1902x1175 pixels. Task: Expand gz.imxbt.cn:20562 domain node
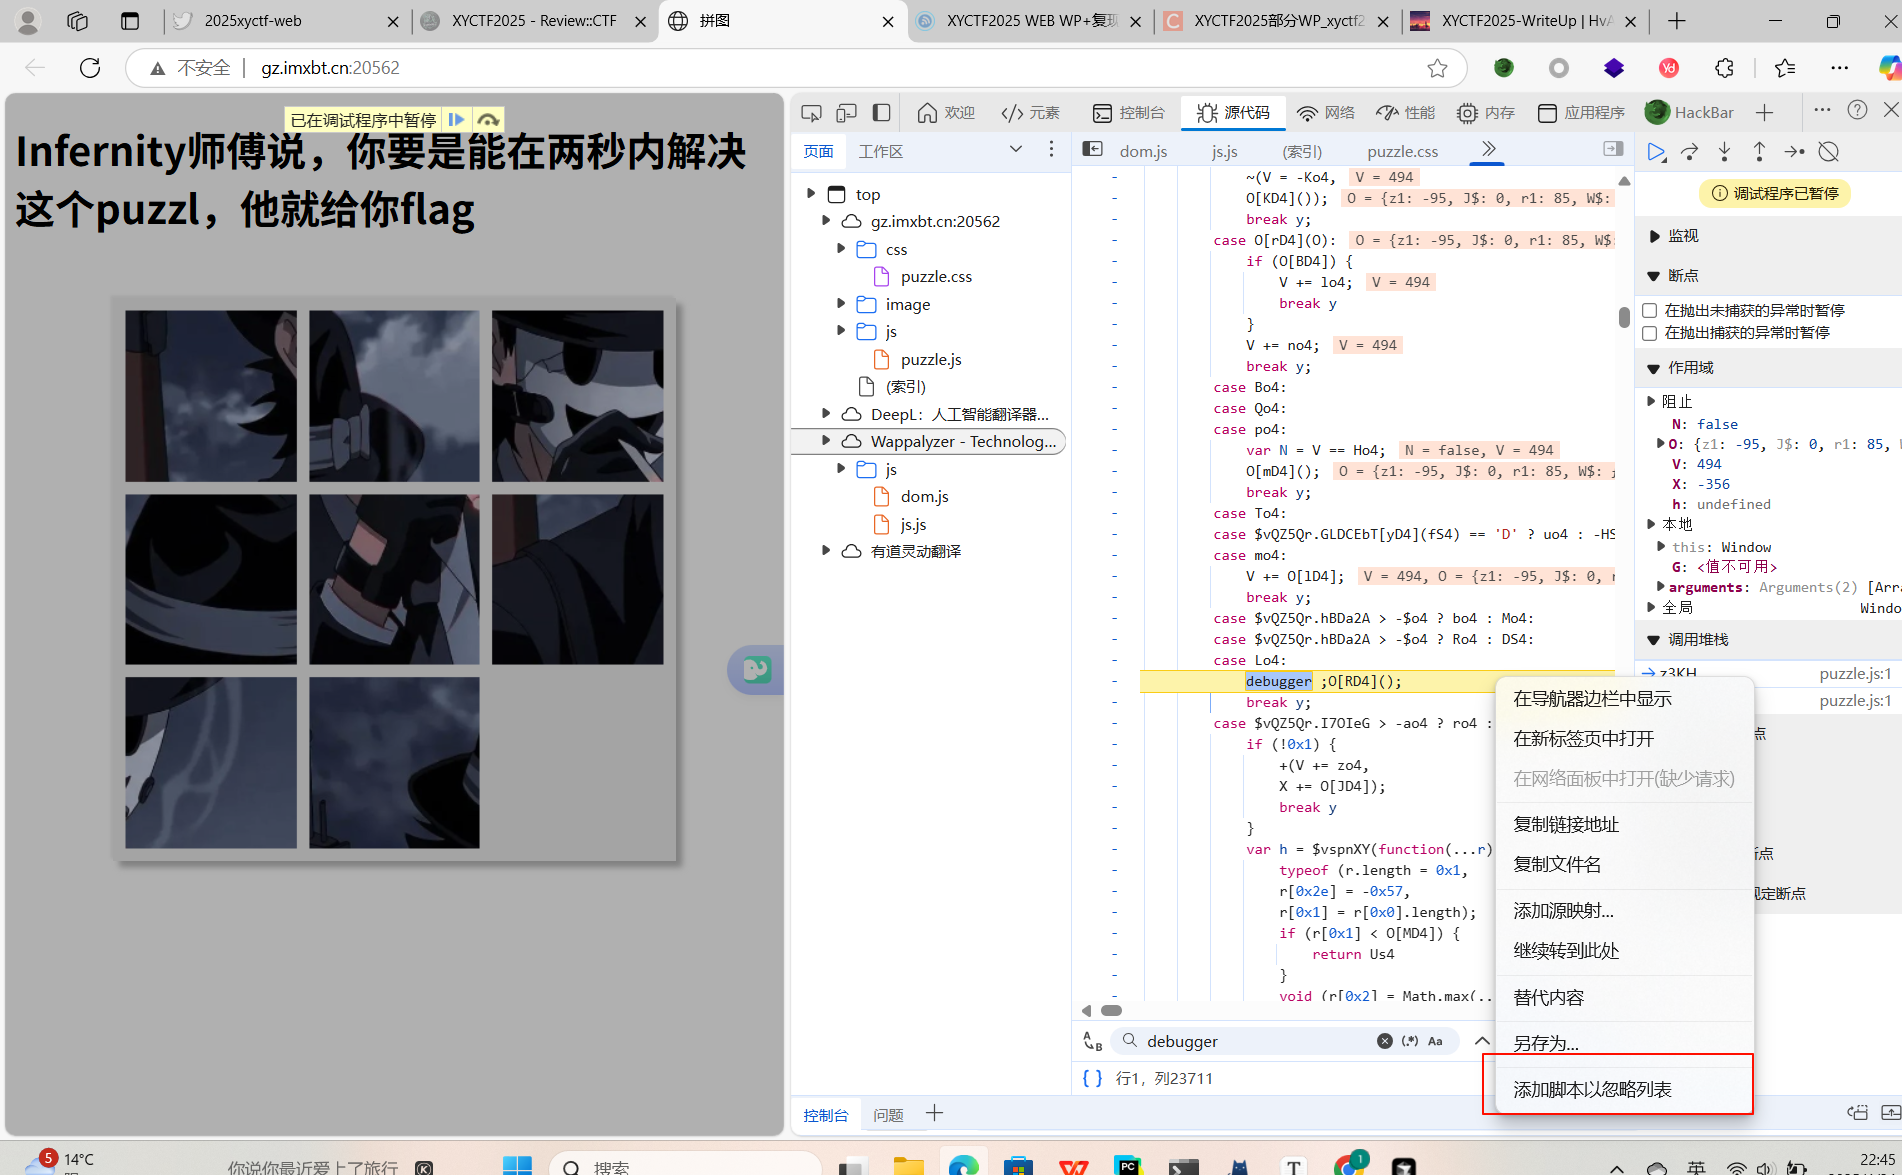(826, 220)
